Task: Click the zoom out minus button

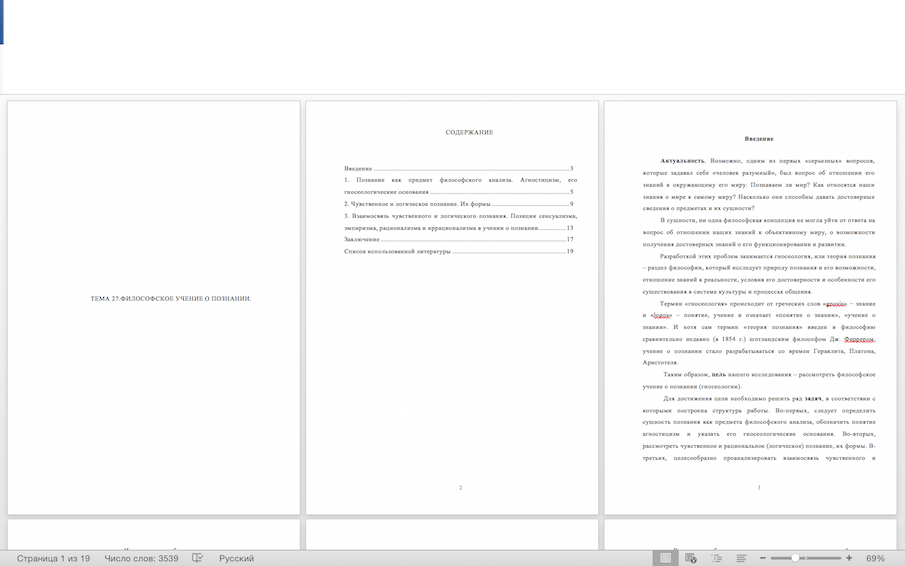Action: [x=762, y=558]
